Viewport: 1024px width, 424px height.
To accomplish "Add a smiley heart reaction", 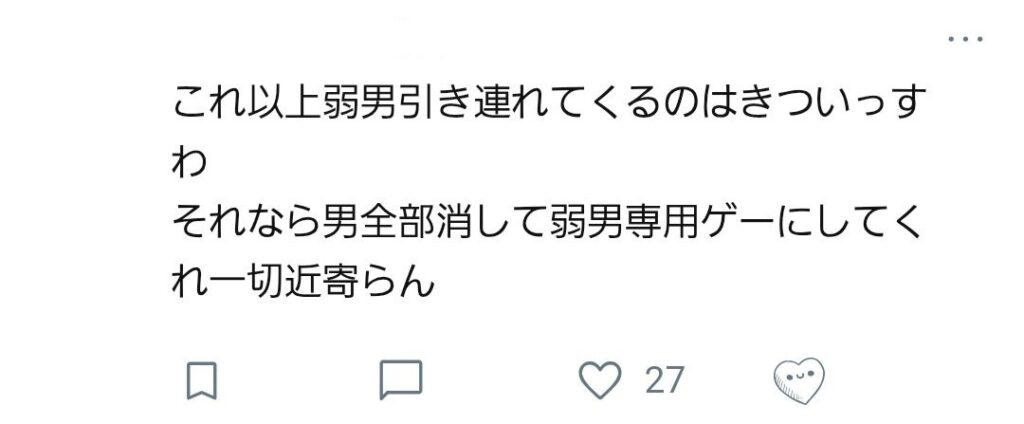I will click(x=799, y=380).
